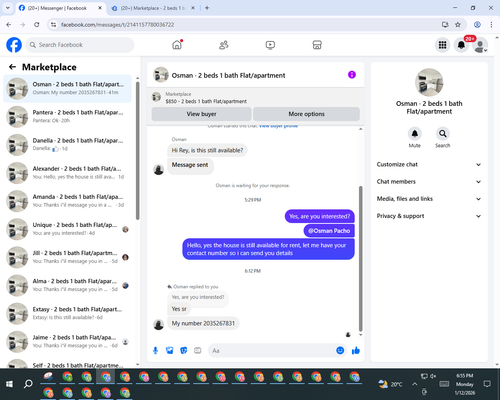Bookmark this page star icon
The height and width of the screenshot is (400, 500).
point(458,25)
